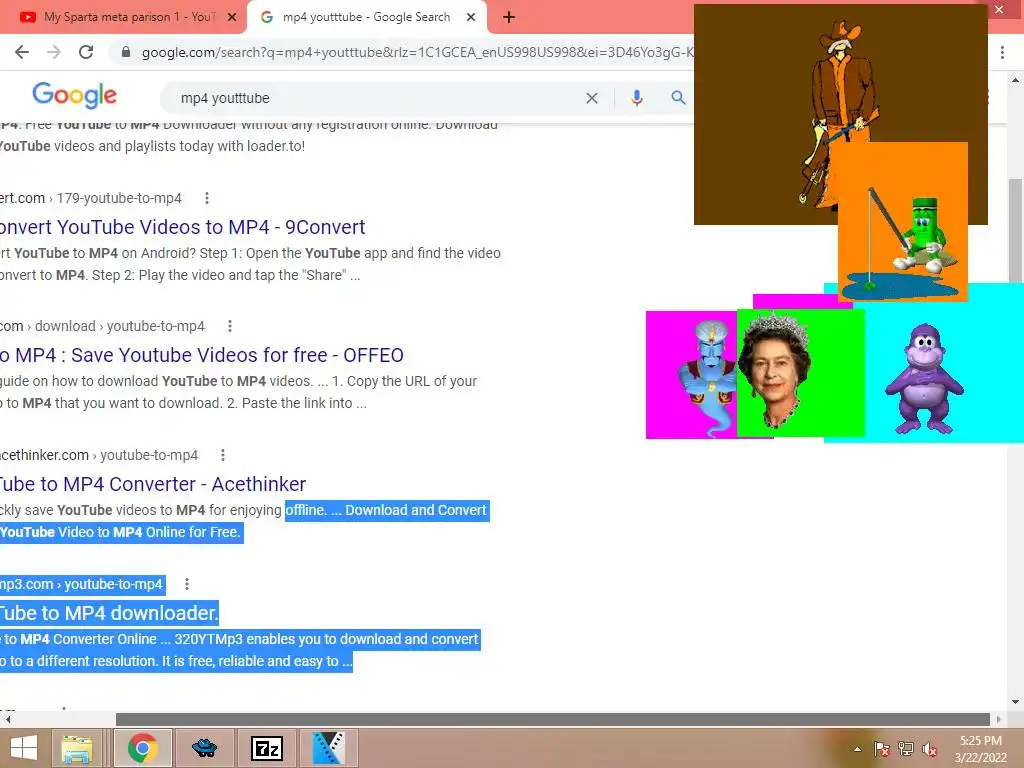Open the video editor taskbar app
Screen dimensions: 1024x768
pyautogui.click(x=329, y=748)
